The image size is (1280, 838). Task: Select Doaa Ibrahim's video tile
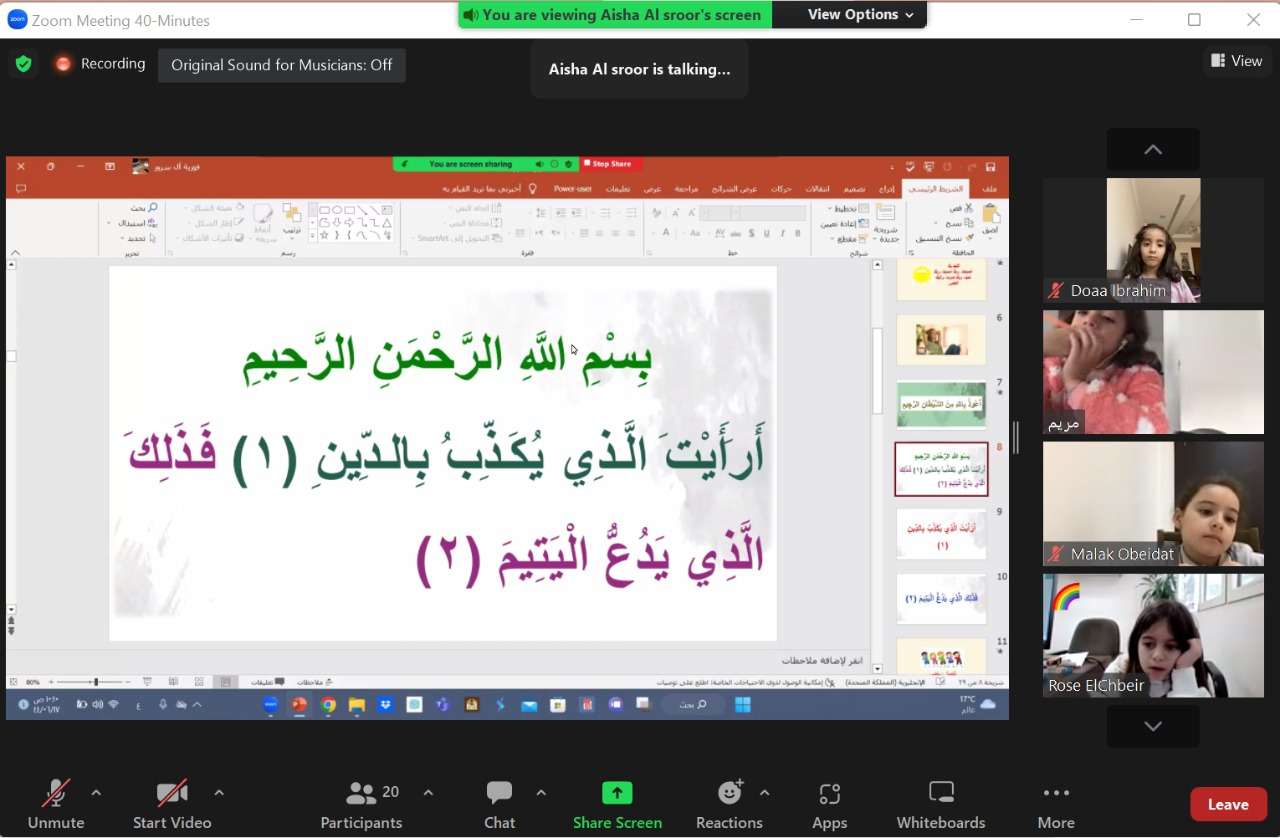[1153, 240]
